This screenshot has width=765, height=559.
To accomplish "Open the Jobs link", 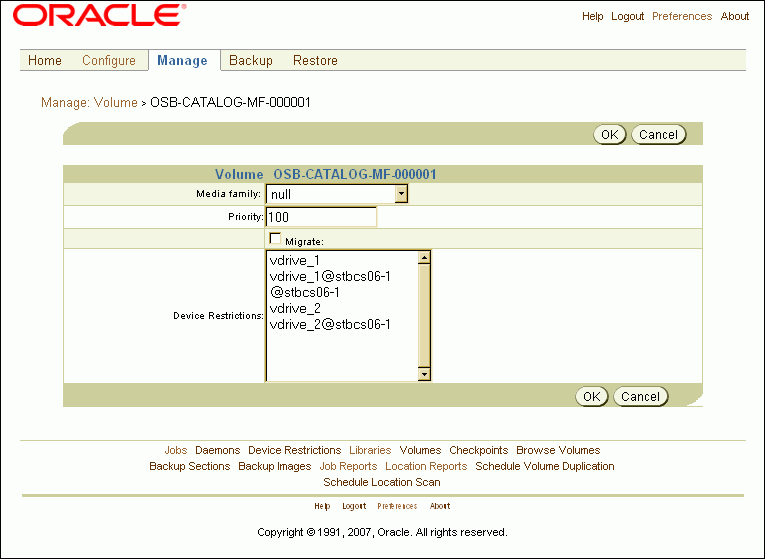I will 176,450.
